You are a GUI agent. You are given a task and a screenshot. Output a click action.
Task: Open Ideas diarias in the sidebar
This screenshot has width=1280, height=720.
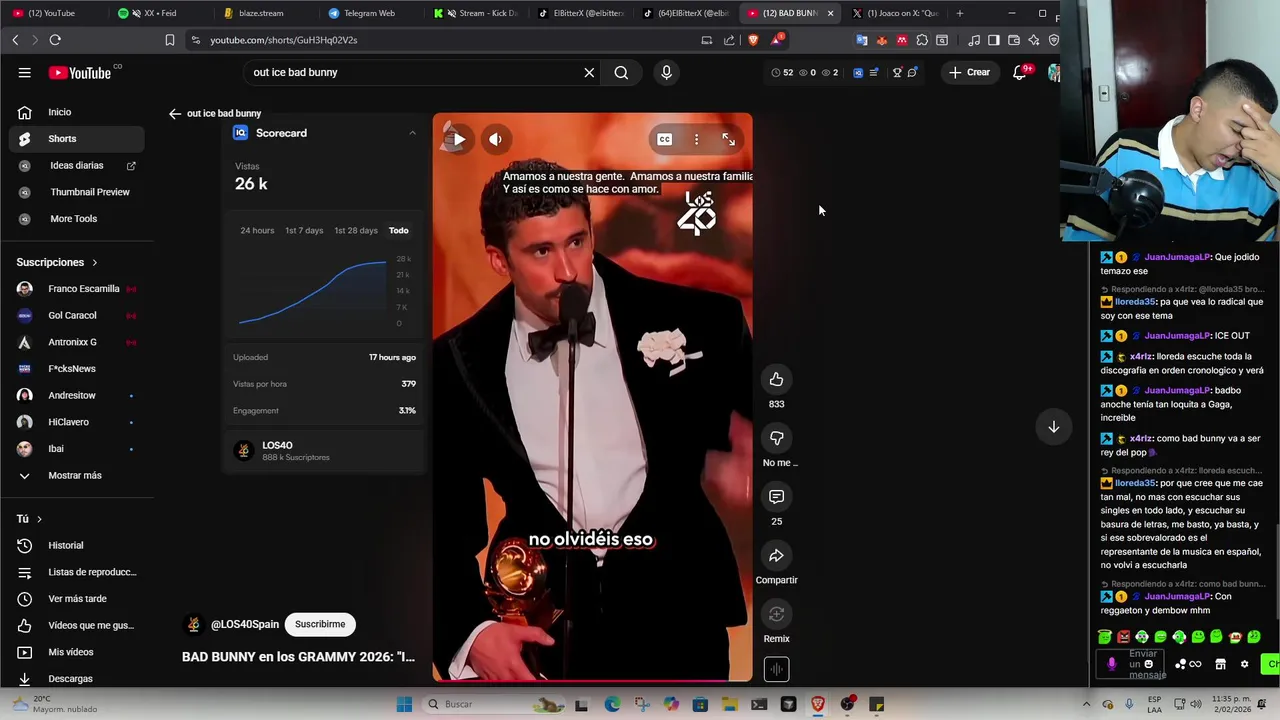(78, 165)
